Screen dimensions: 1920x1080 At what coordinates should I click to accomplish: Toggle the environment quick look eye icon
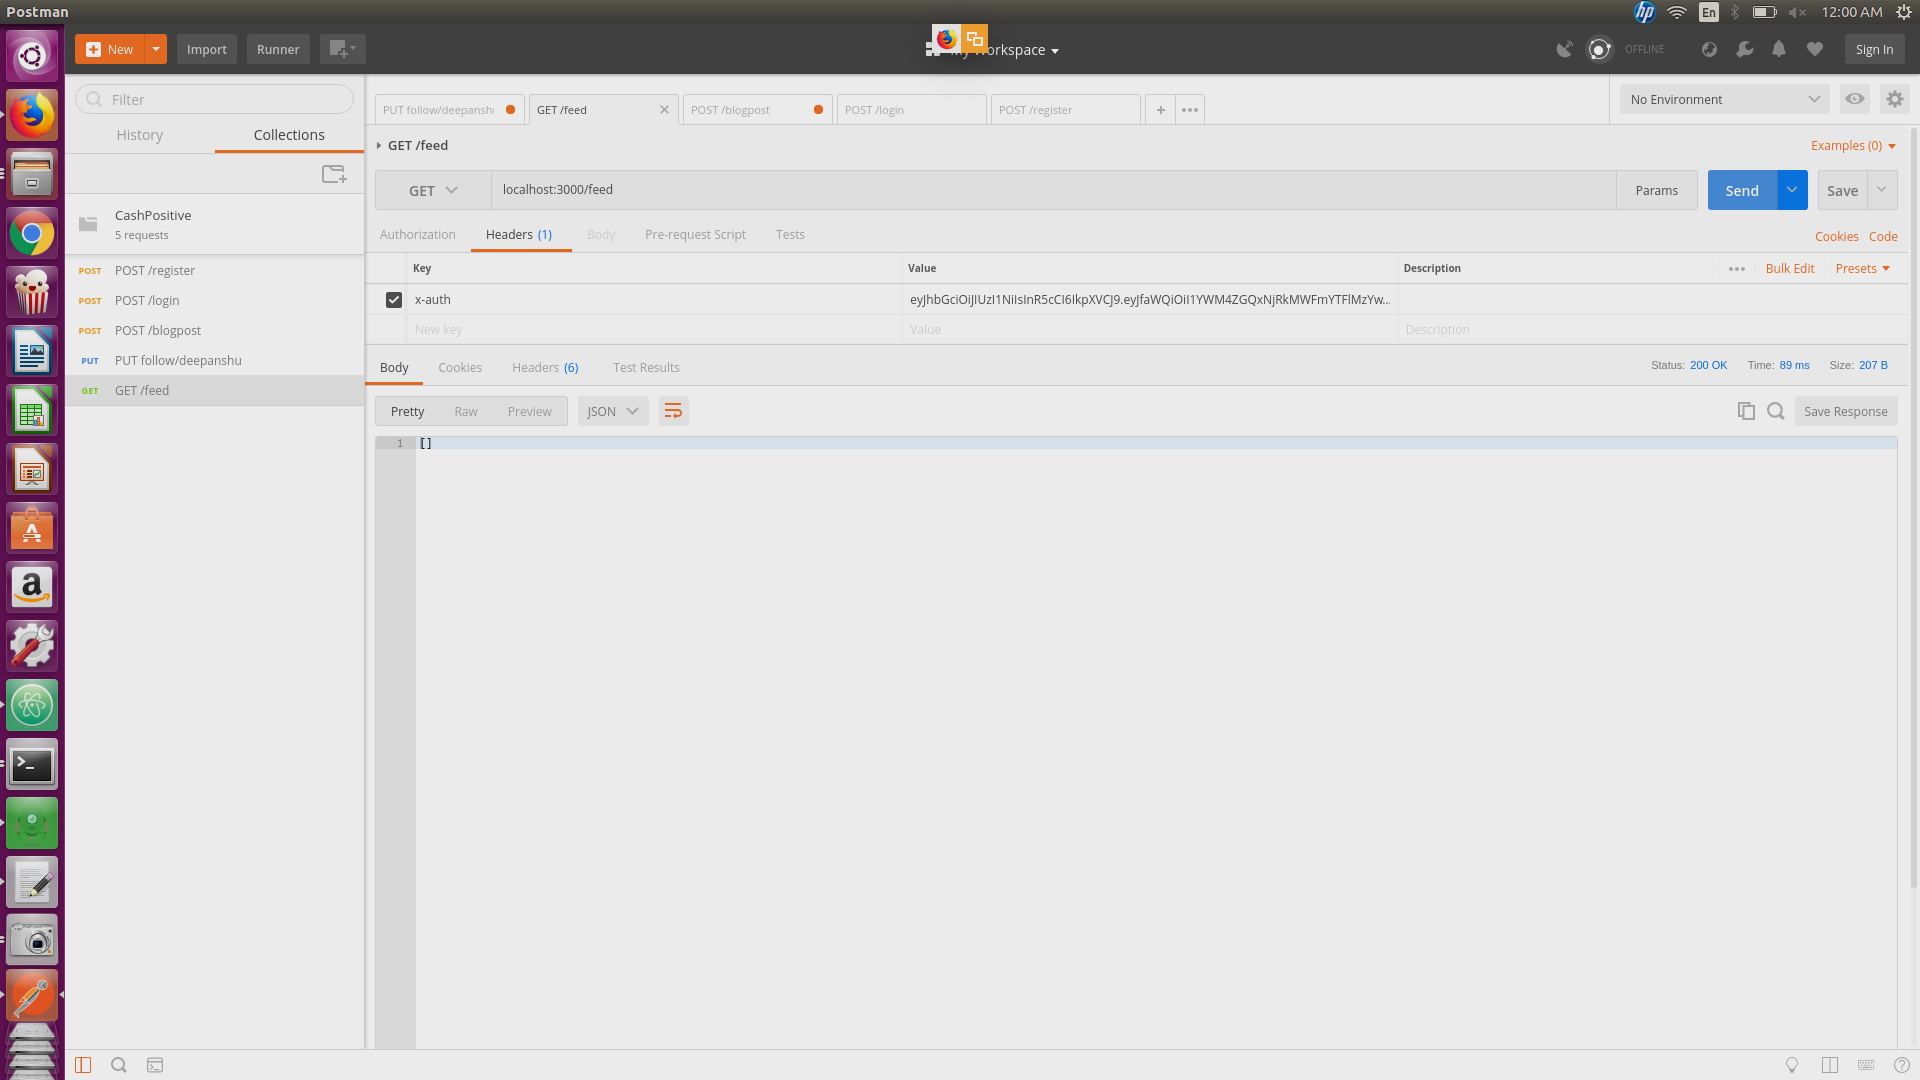1854,99
